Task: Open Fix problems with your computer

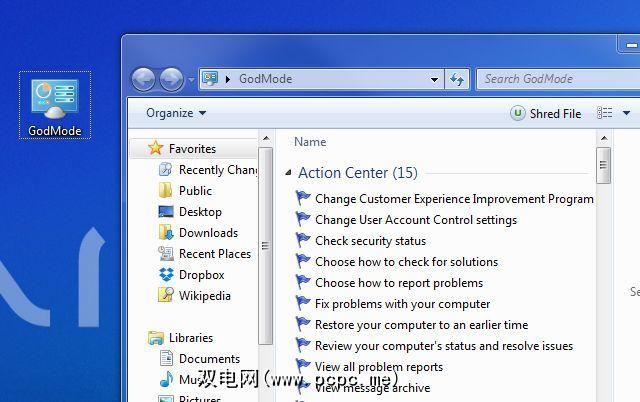Action: pyautogui.click(x=402, y=304)
